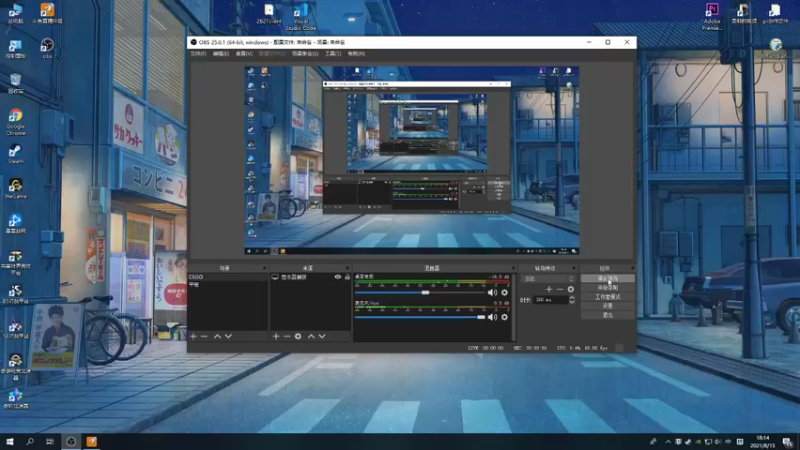This screenshot has height=450, width=800.
Task: Move the selected scene down with the arrow
Action: [x=228, y=336]
